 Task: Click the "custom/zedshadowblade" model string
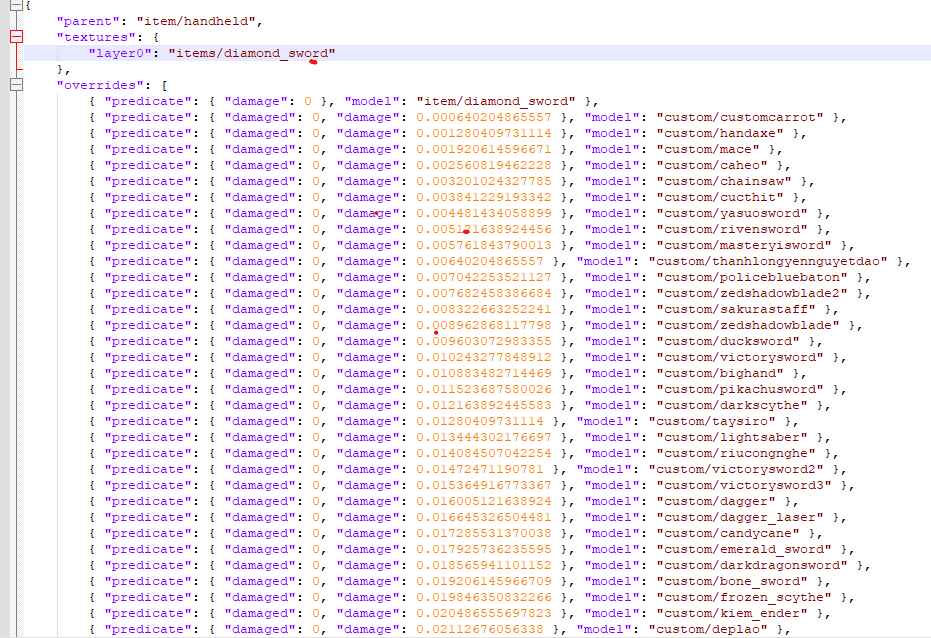point(748,326)
